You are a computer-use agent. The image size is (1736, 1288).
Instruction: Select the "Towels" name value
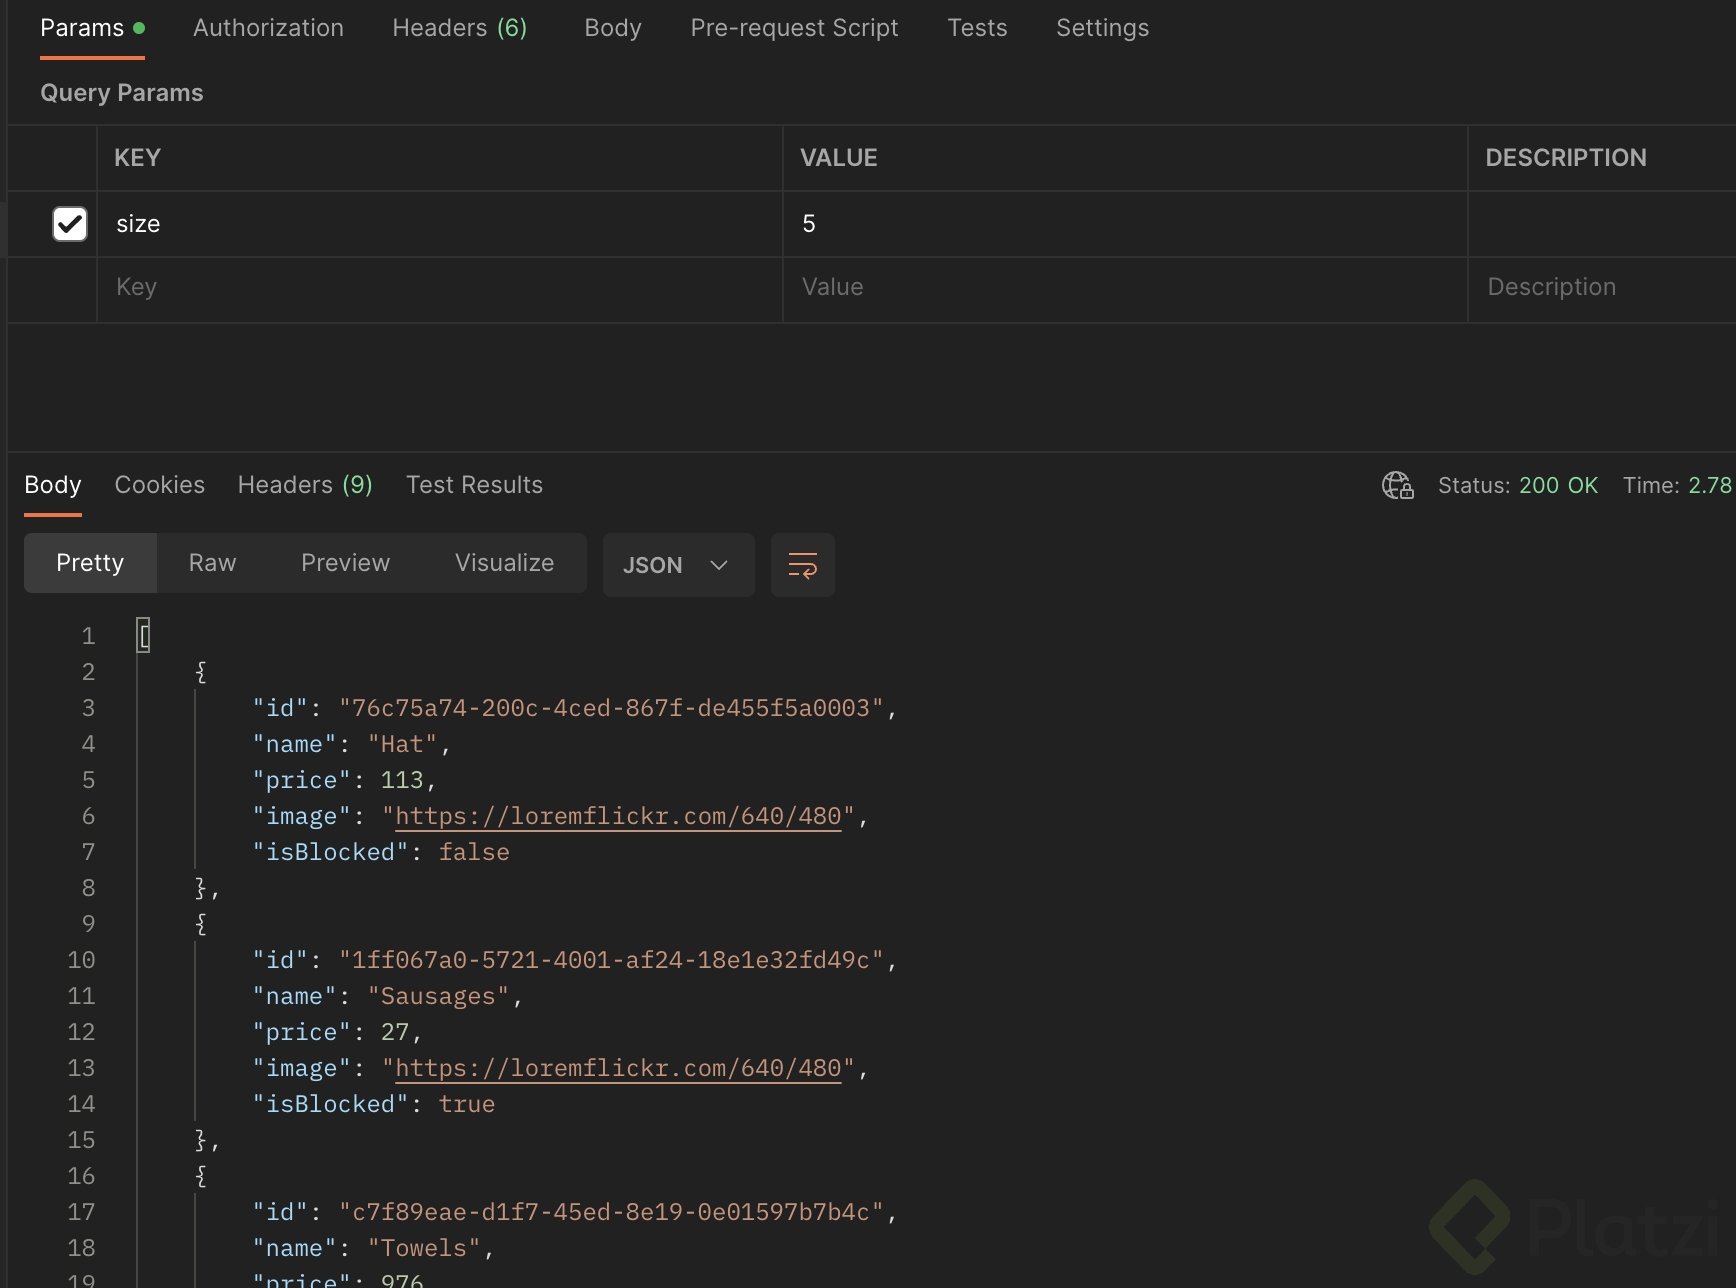pos(424,1249)
